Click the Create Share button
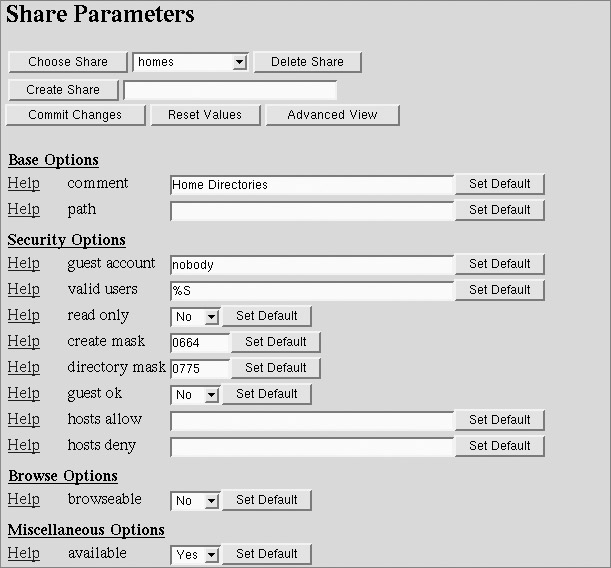Viewport: 611px width, 568px height. (63, 90)
